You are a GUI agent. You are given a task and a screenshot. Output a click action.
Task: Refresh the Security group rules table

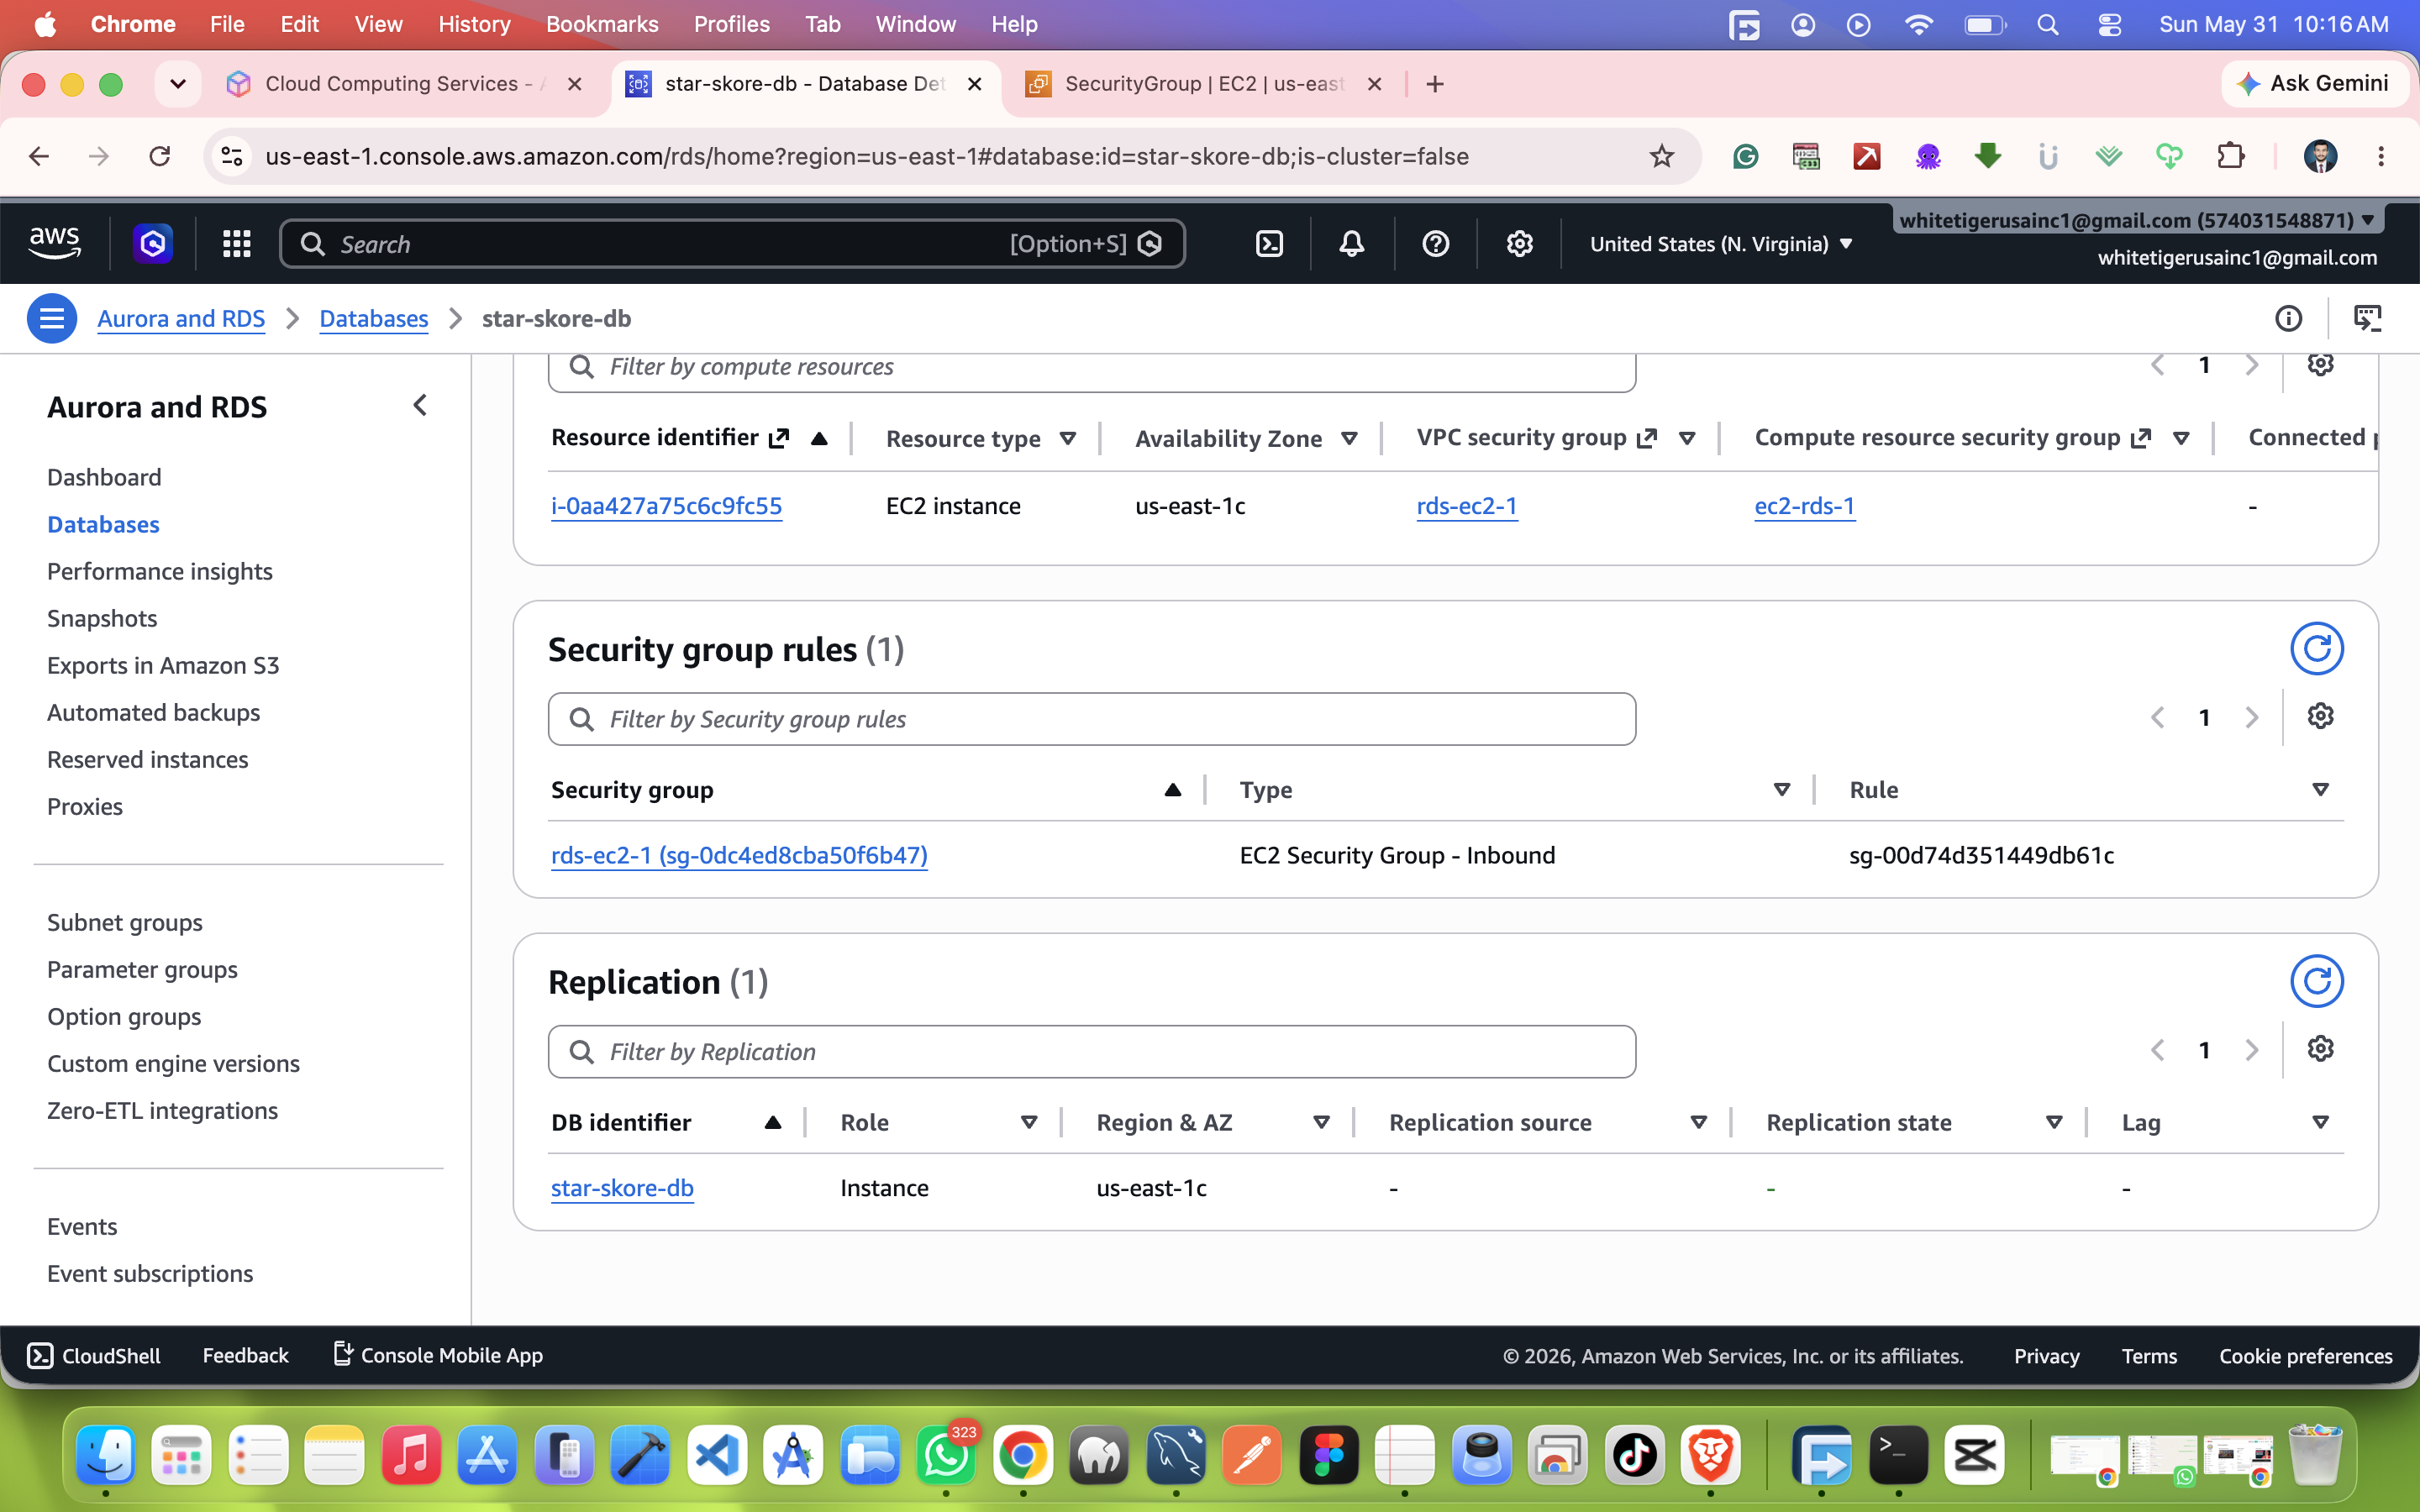coord(2317,649)
